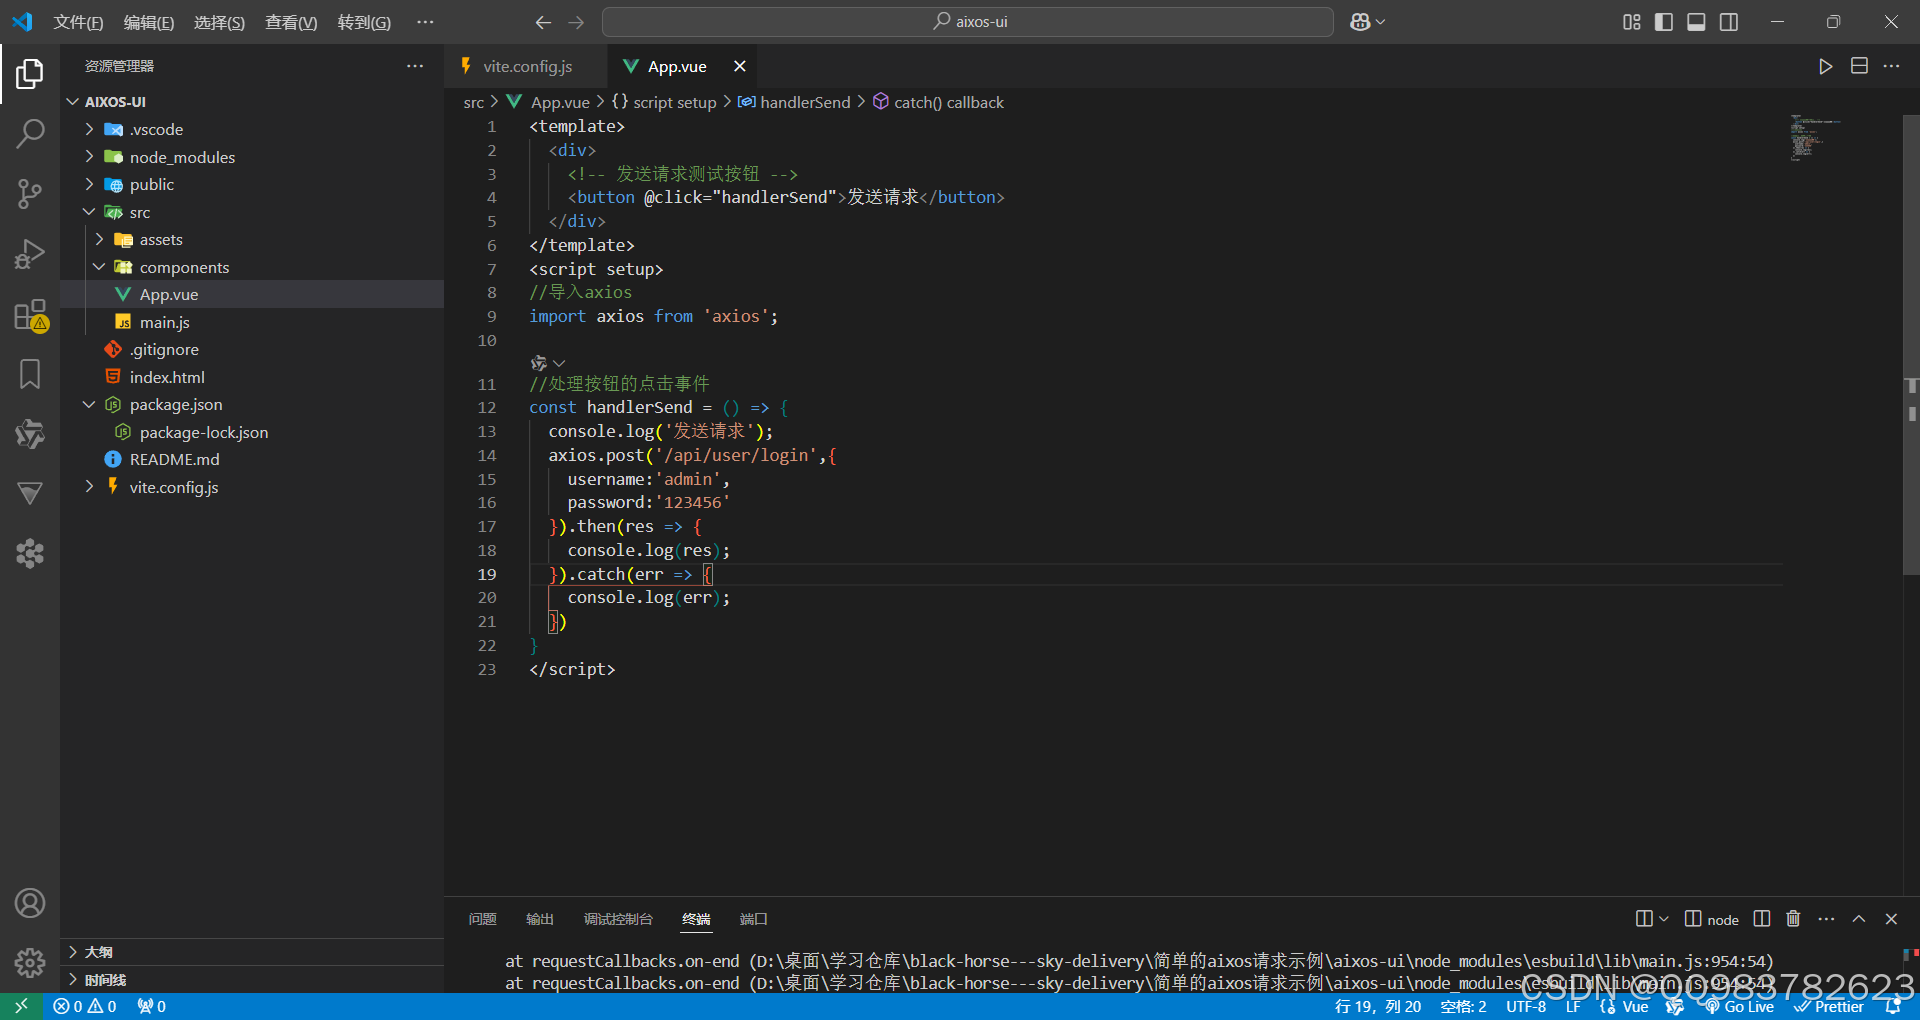Image resolution: width=1920 pixels, height=1020 pixels.
Task: Open errors and warnings status indicator
Action: tap(85, 1006)
